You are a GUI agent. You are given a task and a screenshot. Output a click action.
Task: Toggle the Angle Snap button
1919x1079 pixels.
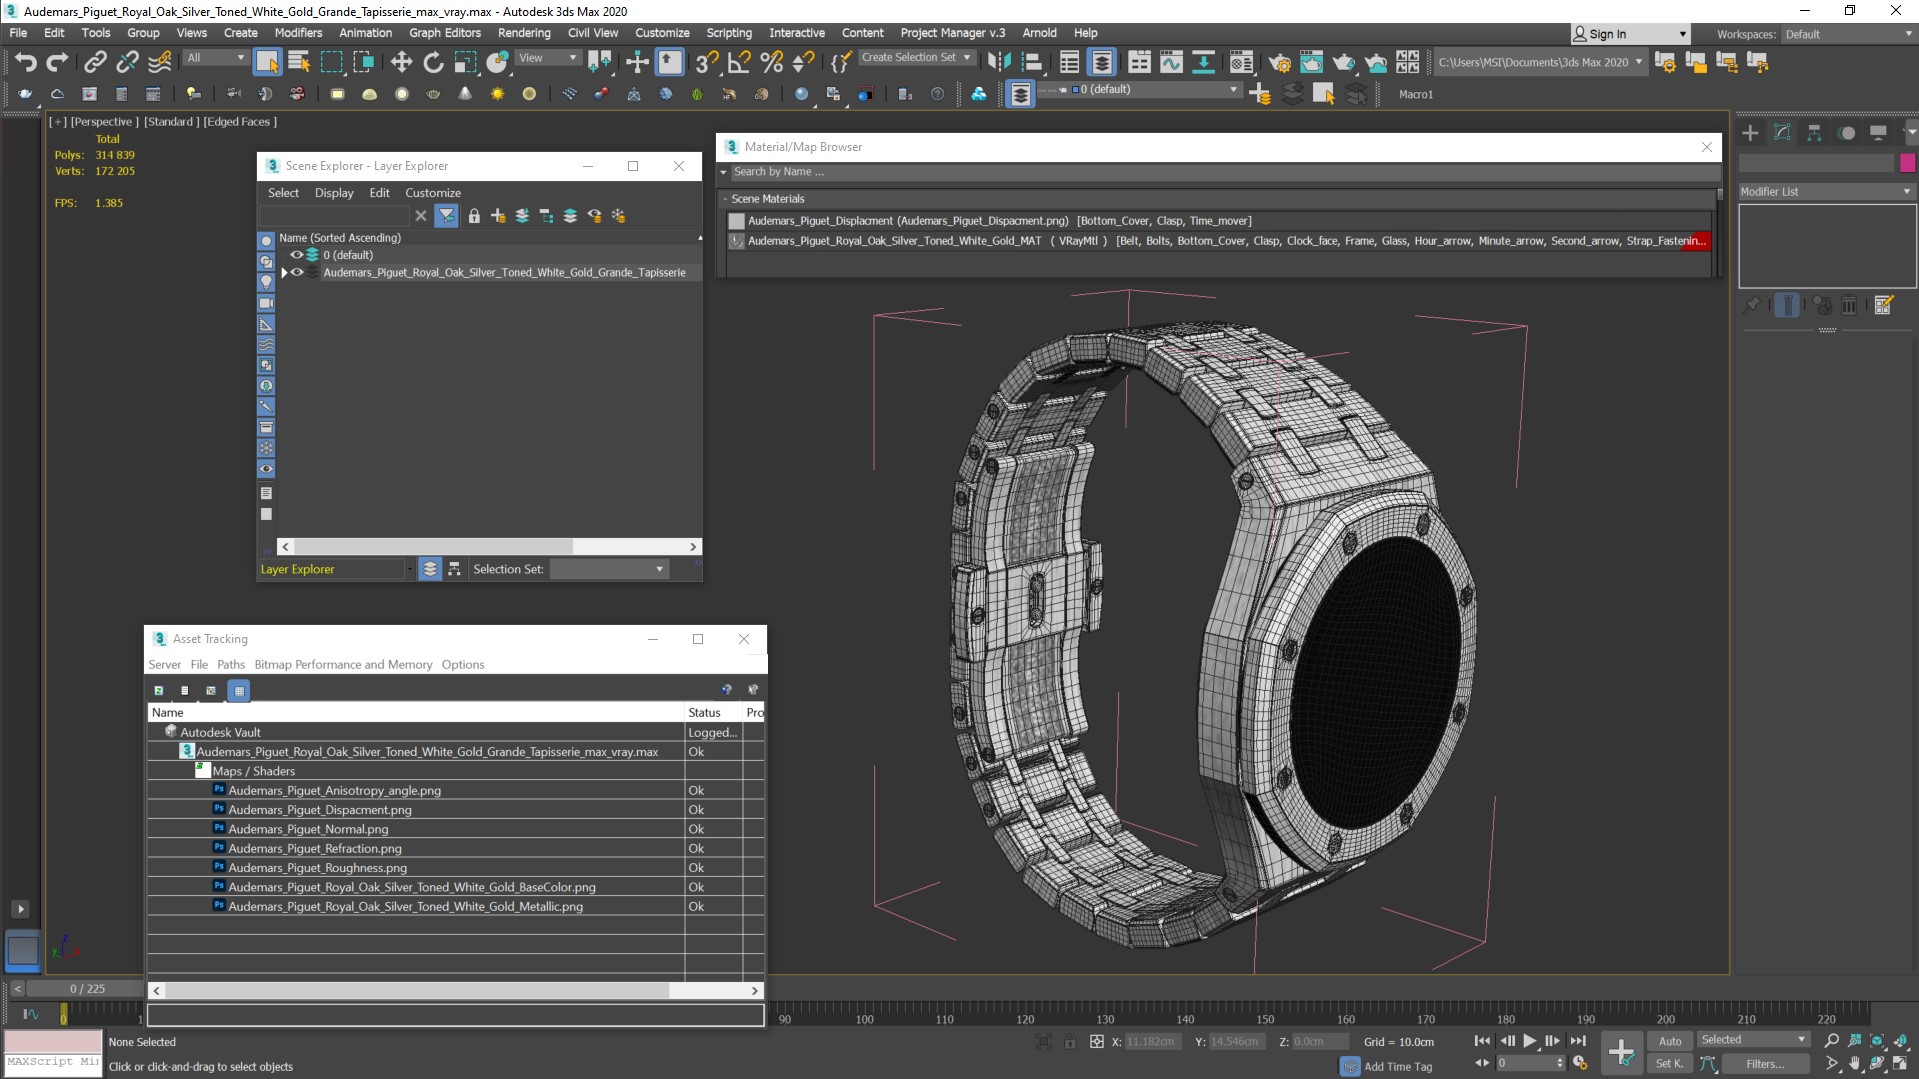point(739,62)
